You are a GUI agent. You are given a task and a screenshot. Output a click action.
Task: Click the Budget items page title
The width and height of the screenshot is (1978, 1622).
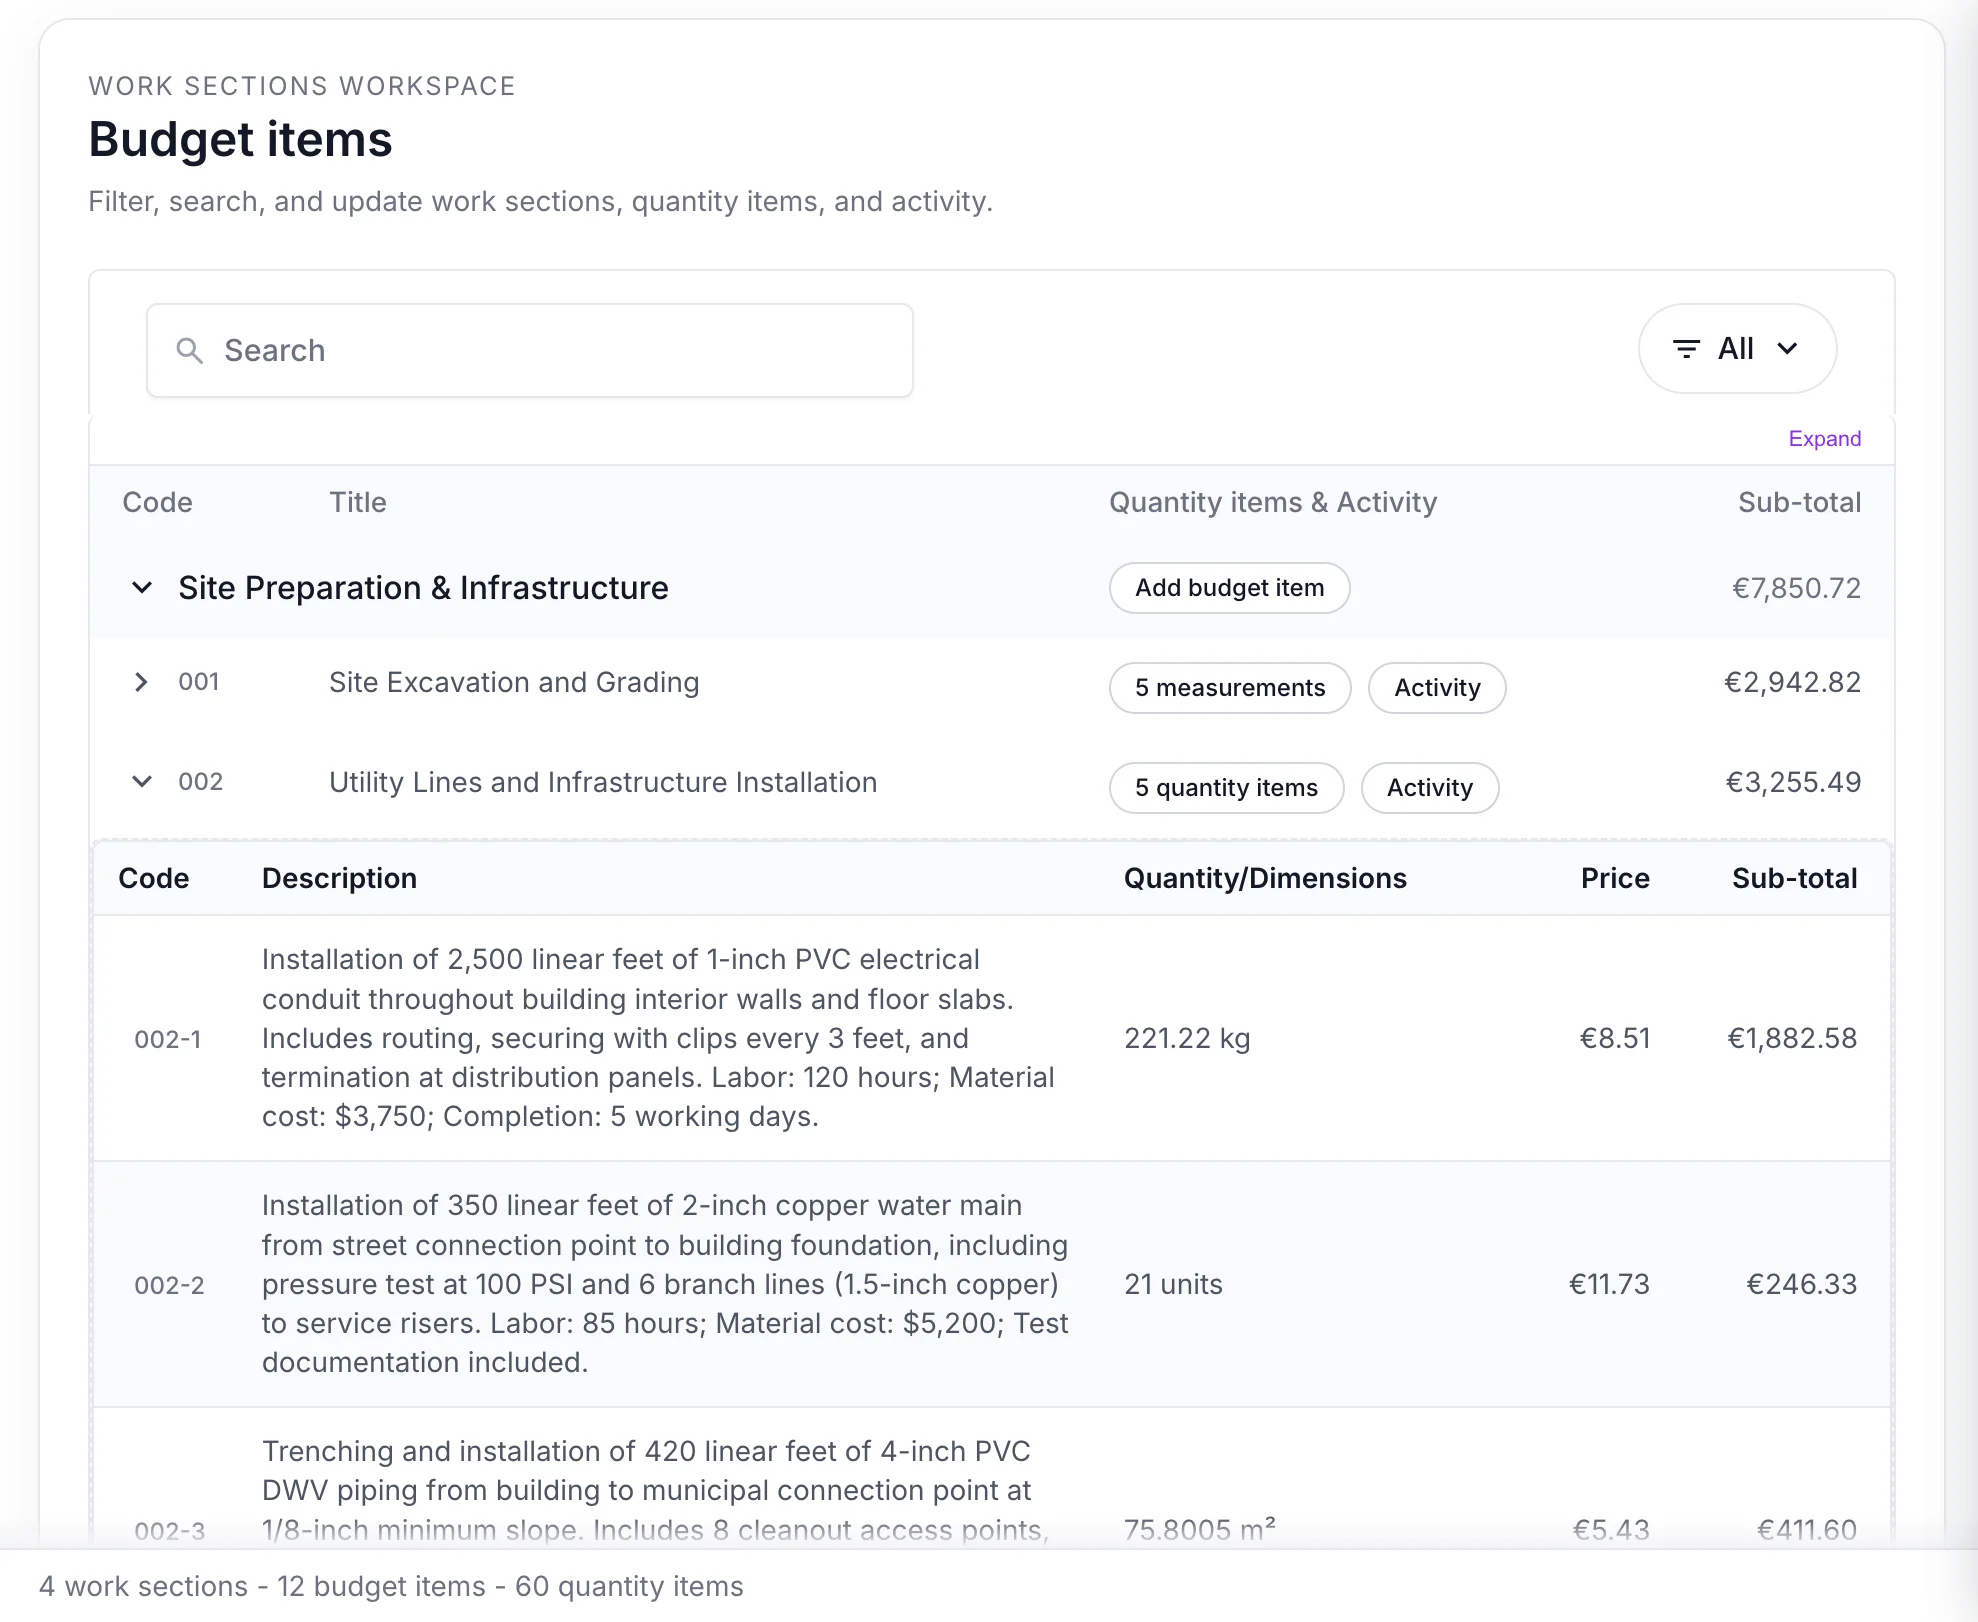point(240,140)
